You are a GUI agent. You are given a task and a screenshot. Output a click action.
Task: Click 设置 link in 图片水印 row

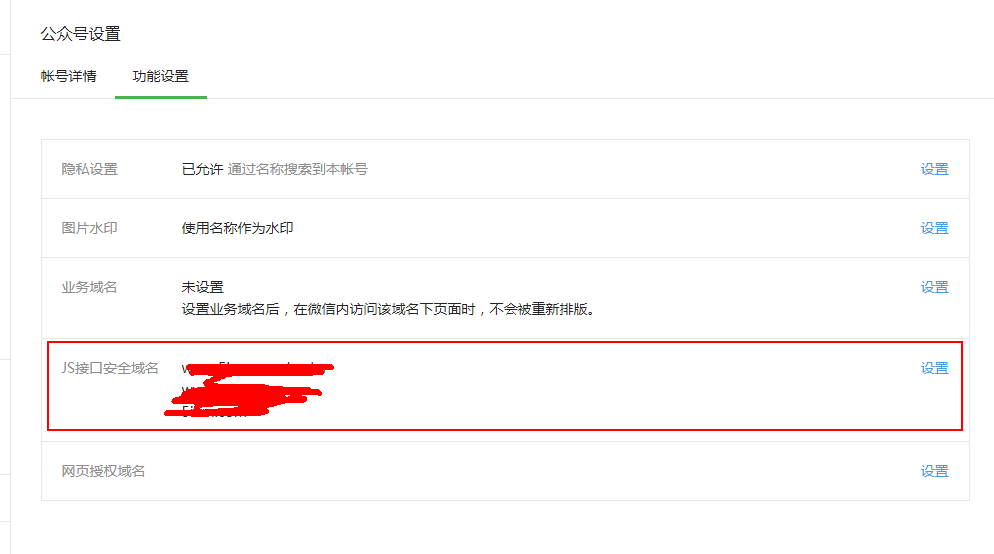(934, 228)
